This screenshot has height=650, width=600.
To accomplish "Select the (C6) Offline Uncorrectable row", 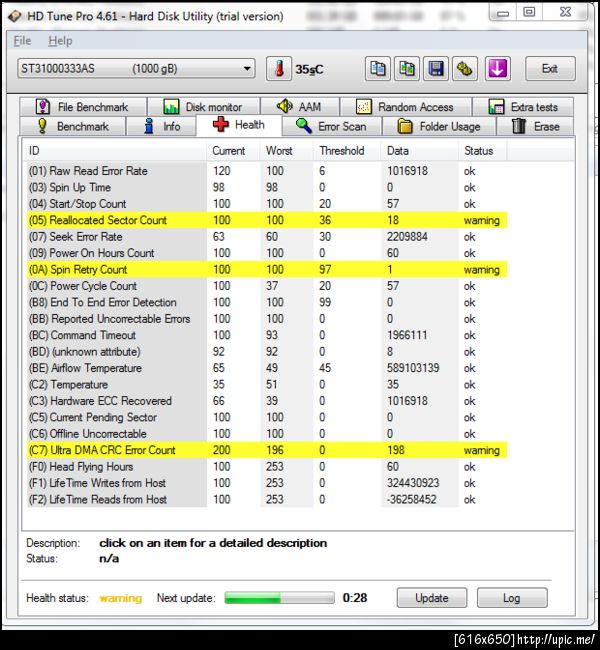I will (267, 434).
